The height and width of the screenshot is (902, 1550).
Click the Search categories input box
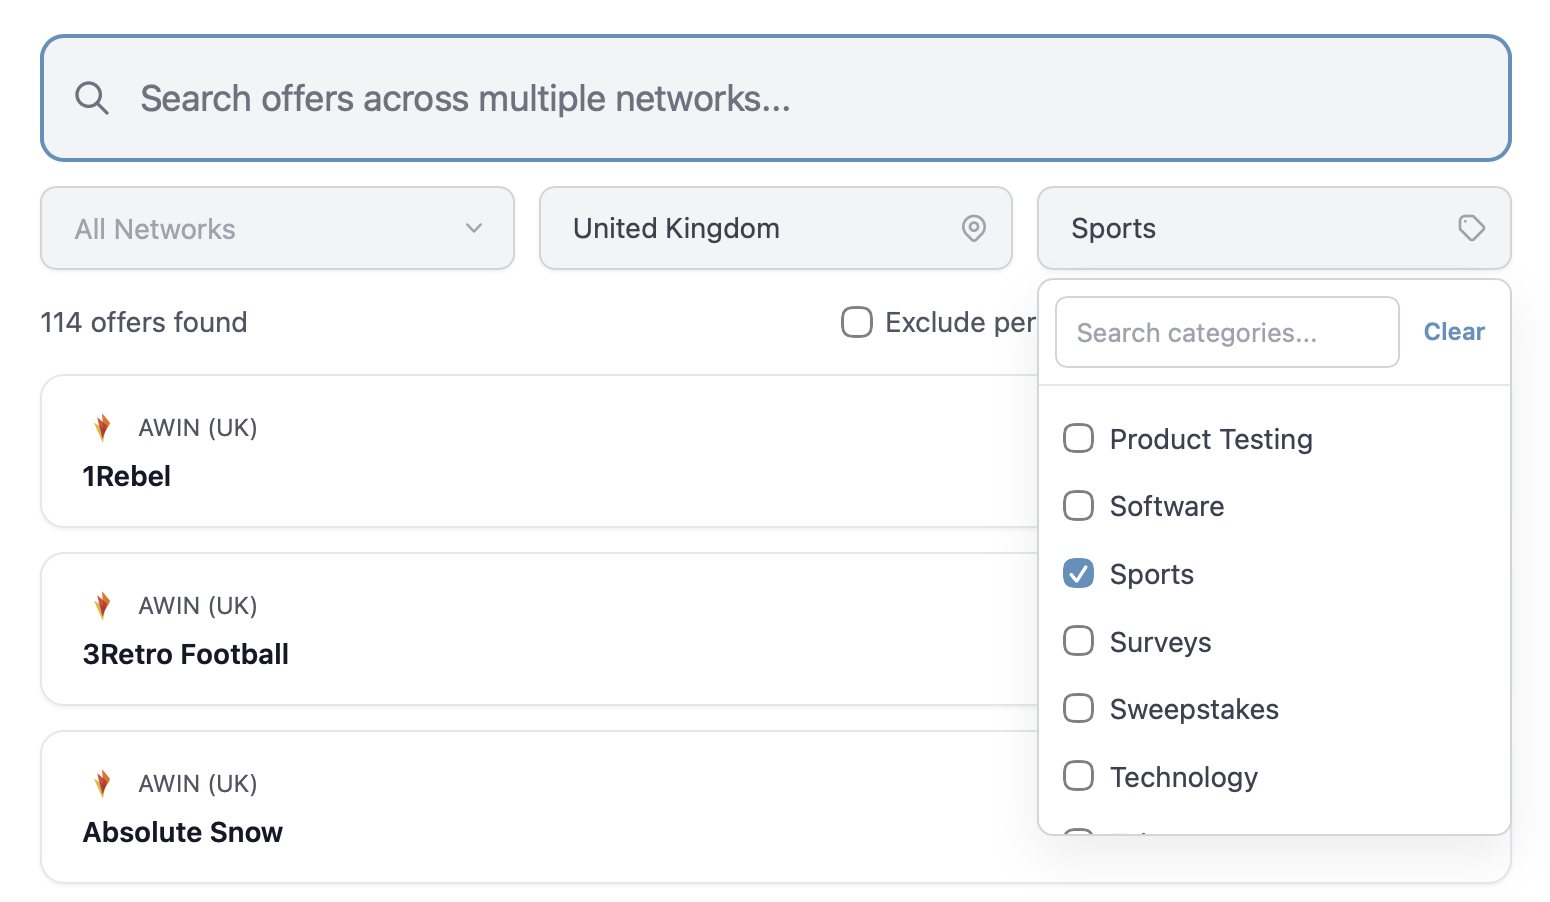pos(1227,331)
